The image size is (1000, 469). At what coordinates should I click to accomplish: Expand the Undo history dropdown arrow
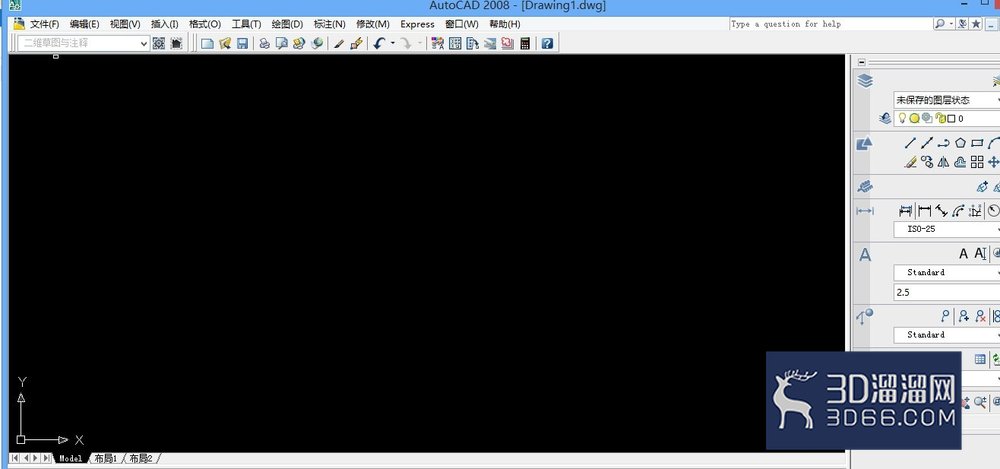coord(392,43)
